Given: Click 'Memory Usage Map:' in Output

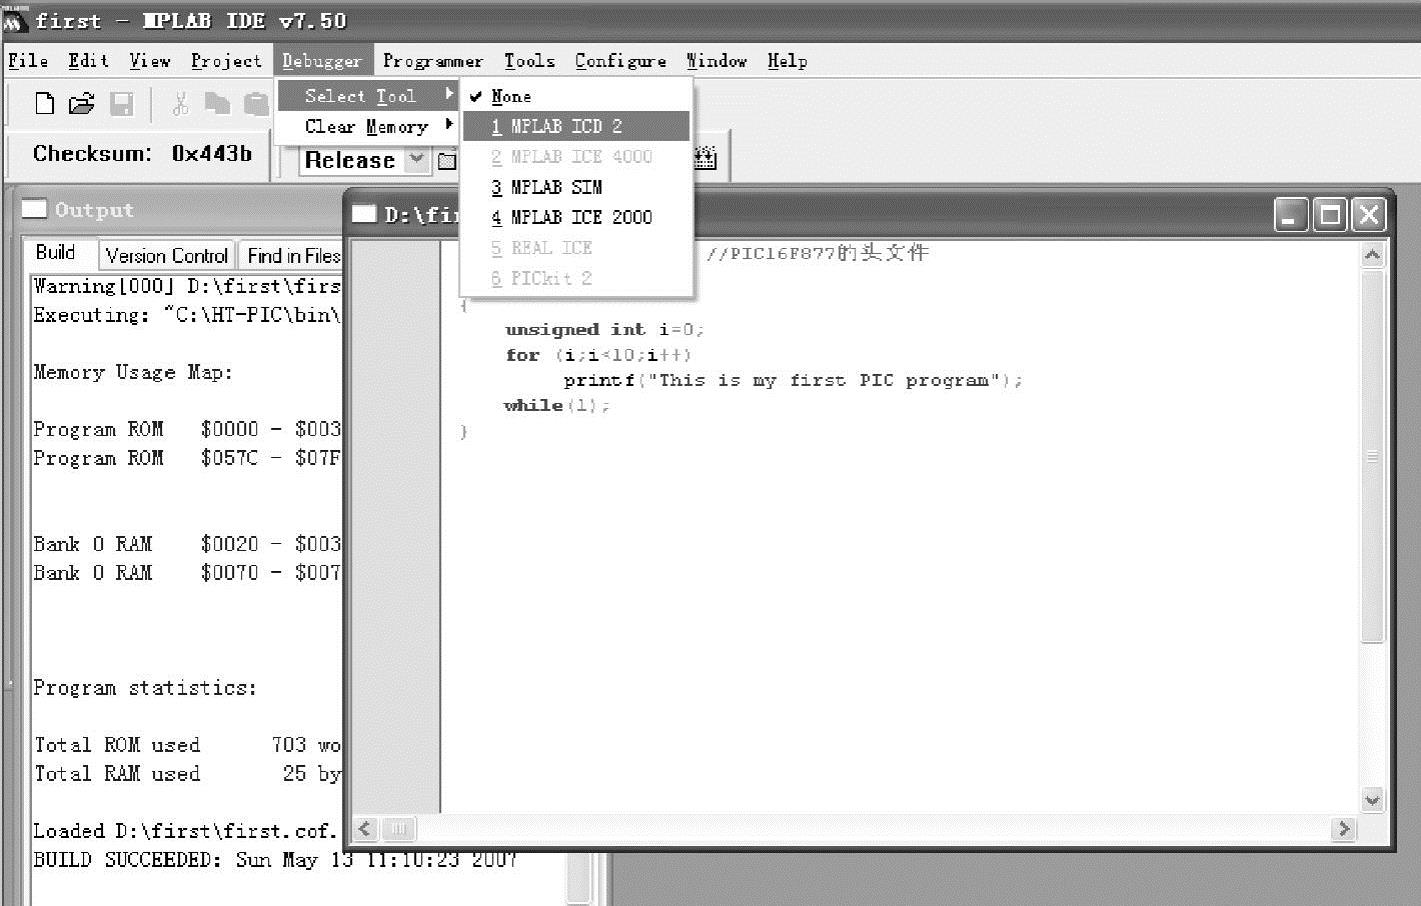Looking at the screenshot, I should [133, 372].
